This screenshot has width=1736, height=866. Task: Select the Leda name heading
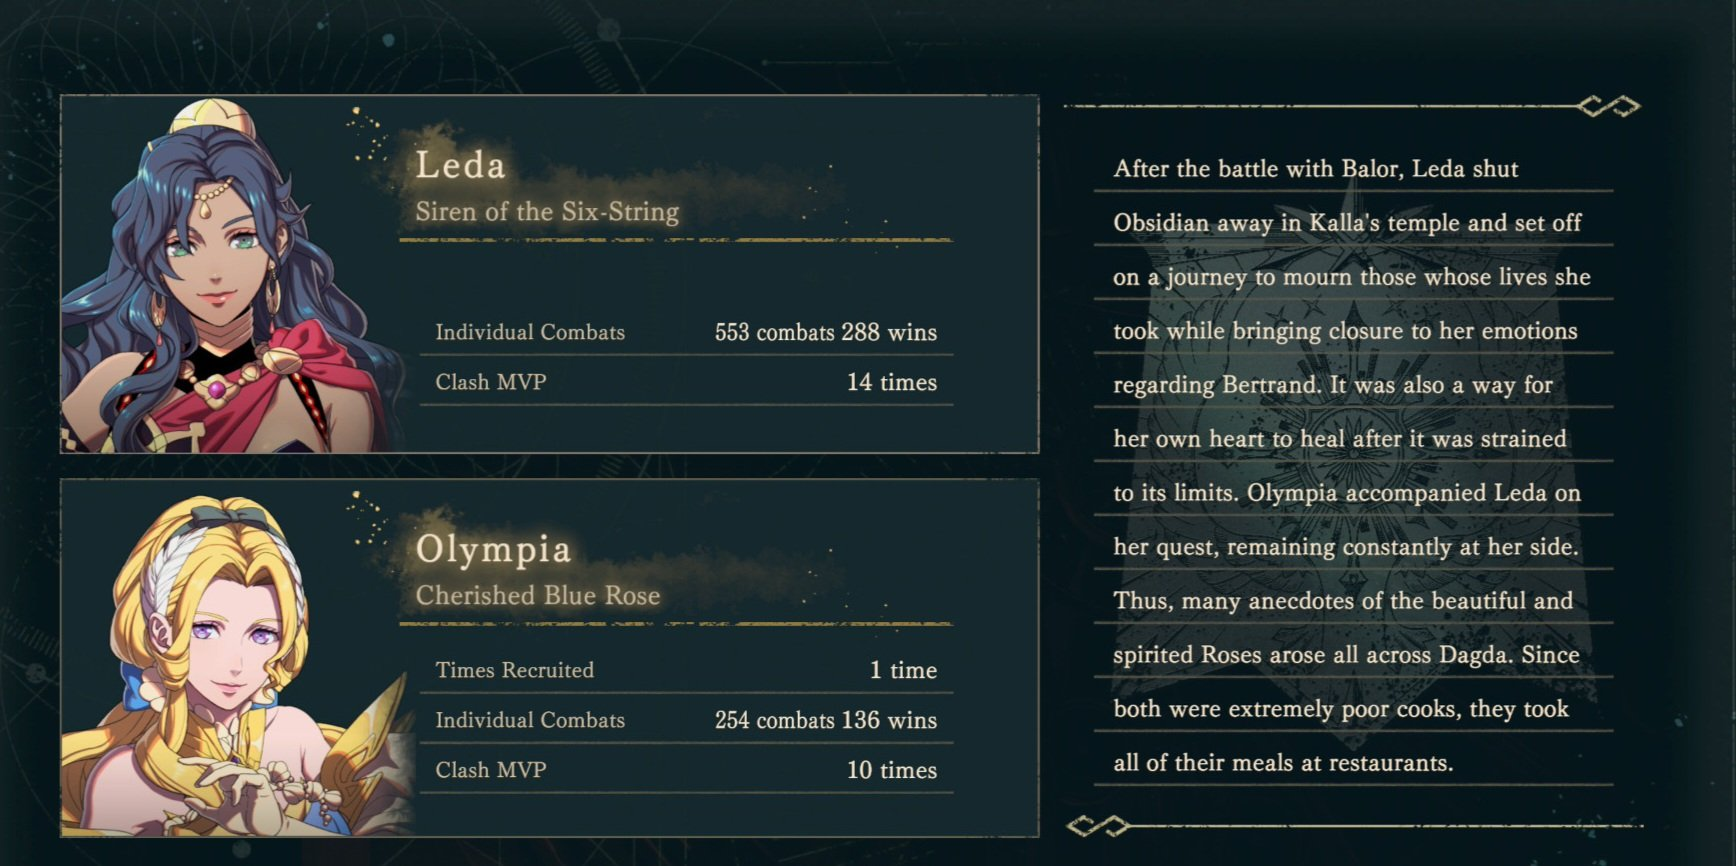pyautogui.click(x=461, y=165)
